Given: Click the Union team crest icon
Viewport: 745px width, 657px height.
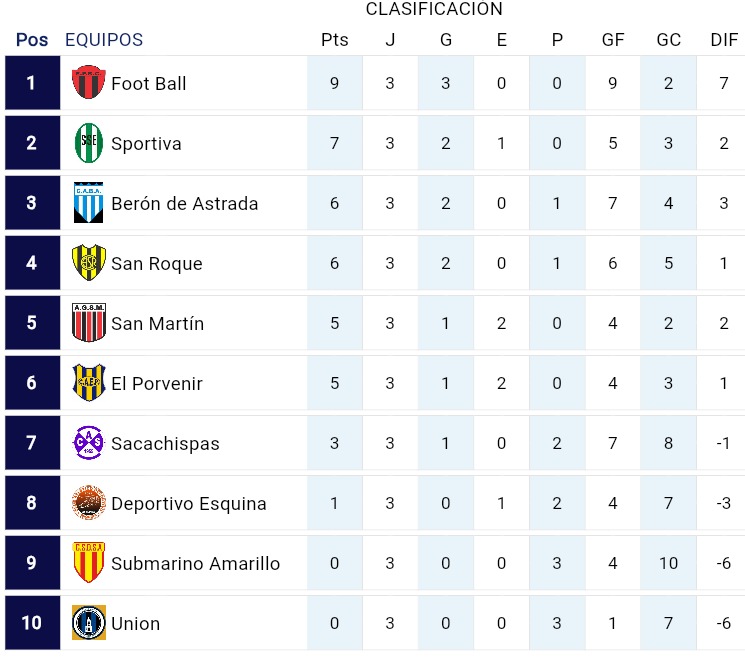Looking at the screenshot, I should pos(89,623).
